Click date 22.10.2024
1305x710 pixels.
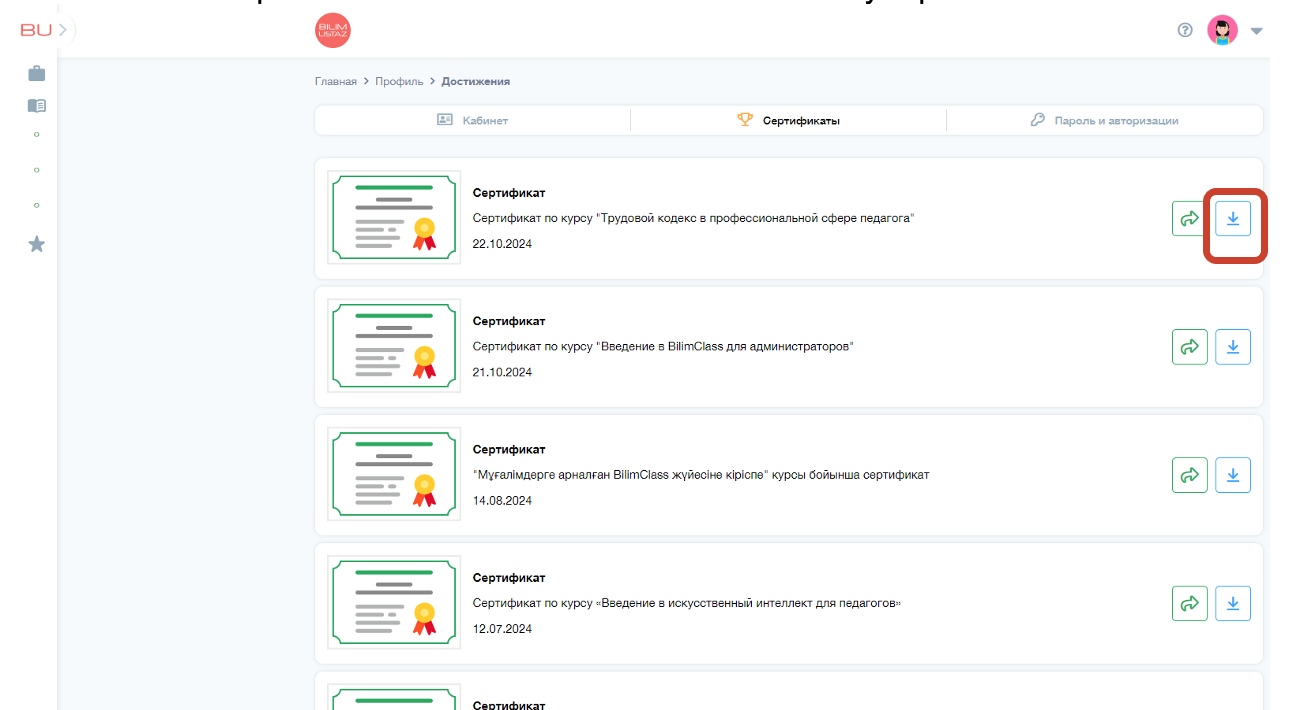(502, 244)
